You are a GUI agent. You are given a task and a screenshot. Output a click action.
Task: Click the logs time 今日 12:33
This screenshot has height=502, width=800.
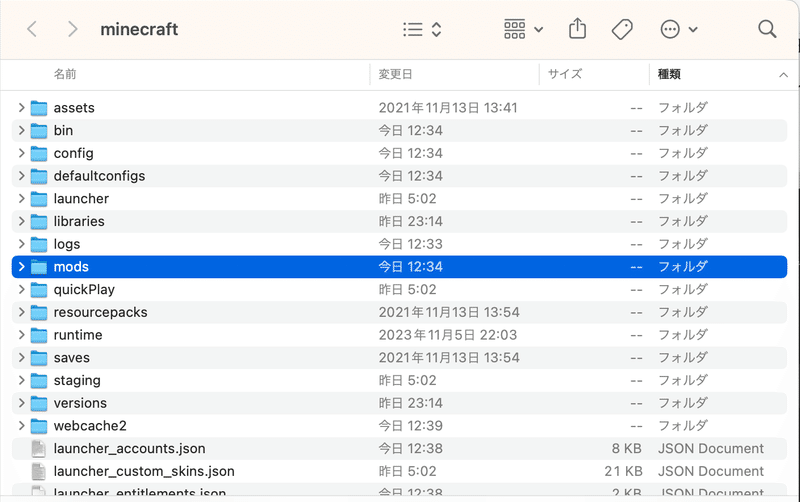[x=410, y=244]
